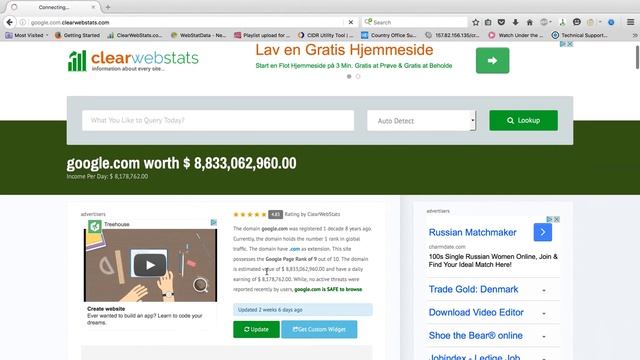
Task: Click the google.com worth heading
Action: 181,163
